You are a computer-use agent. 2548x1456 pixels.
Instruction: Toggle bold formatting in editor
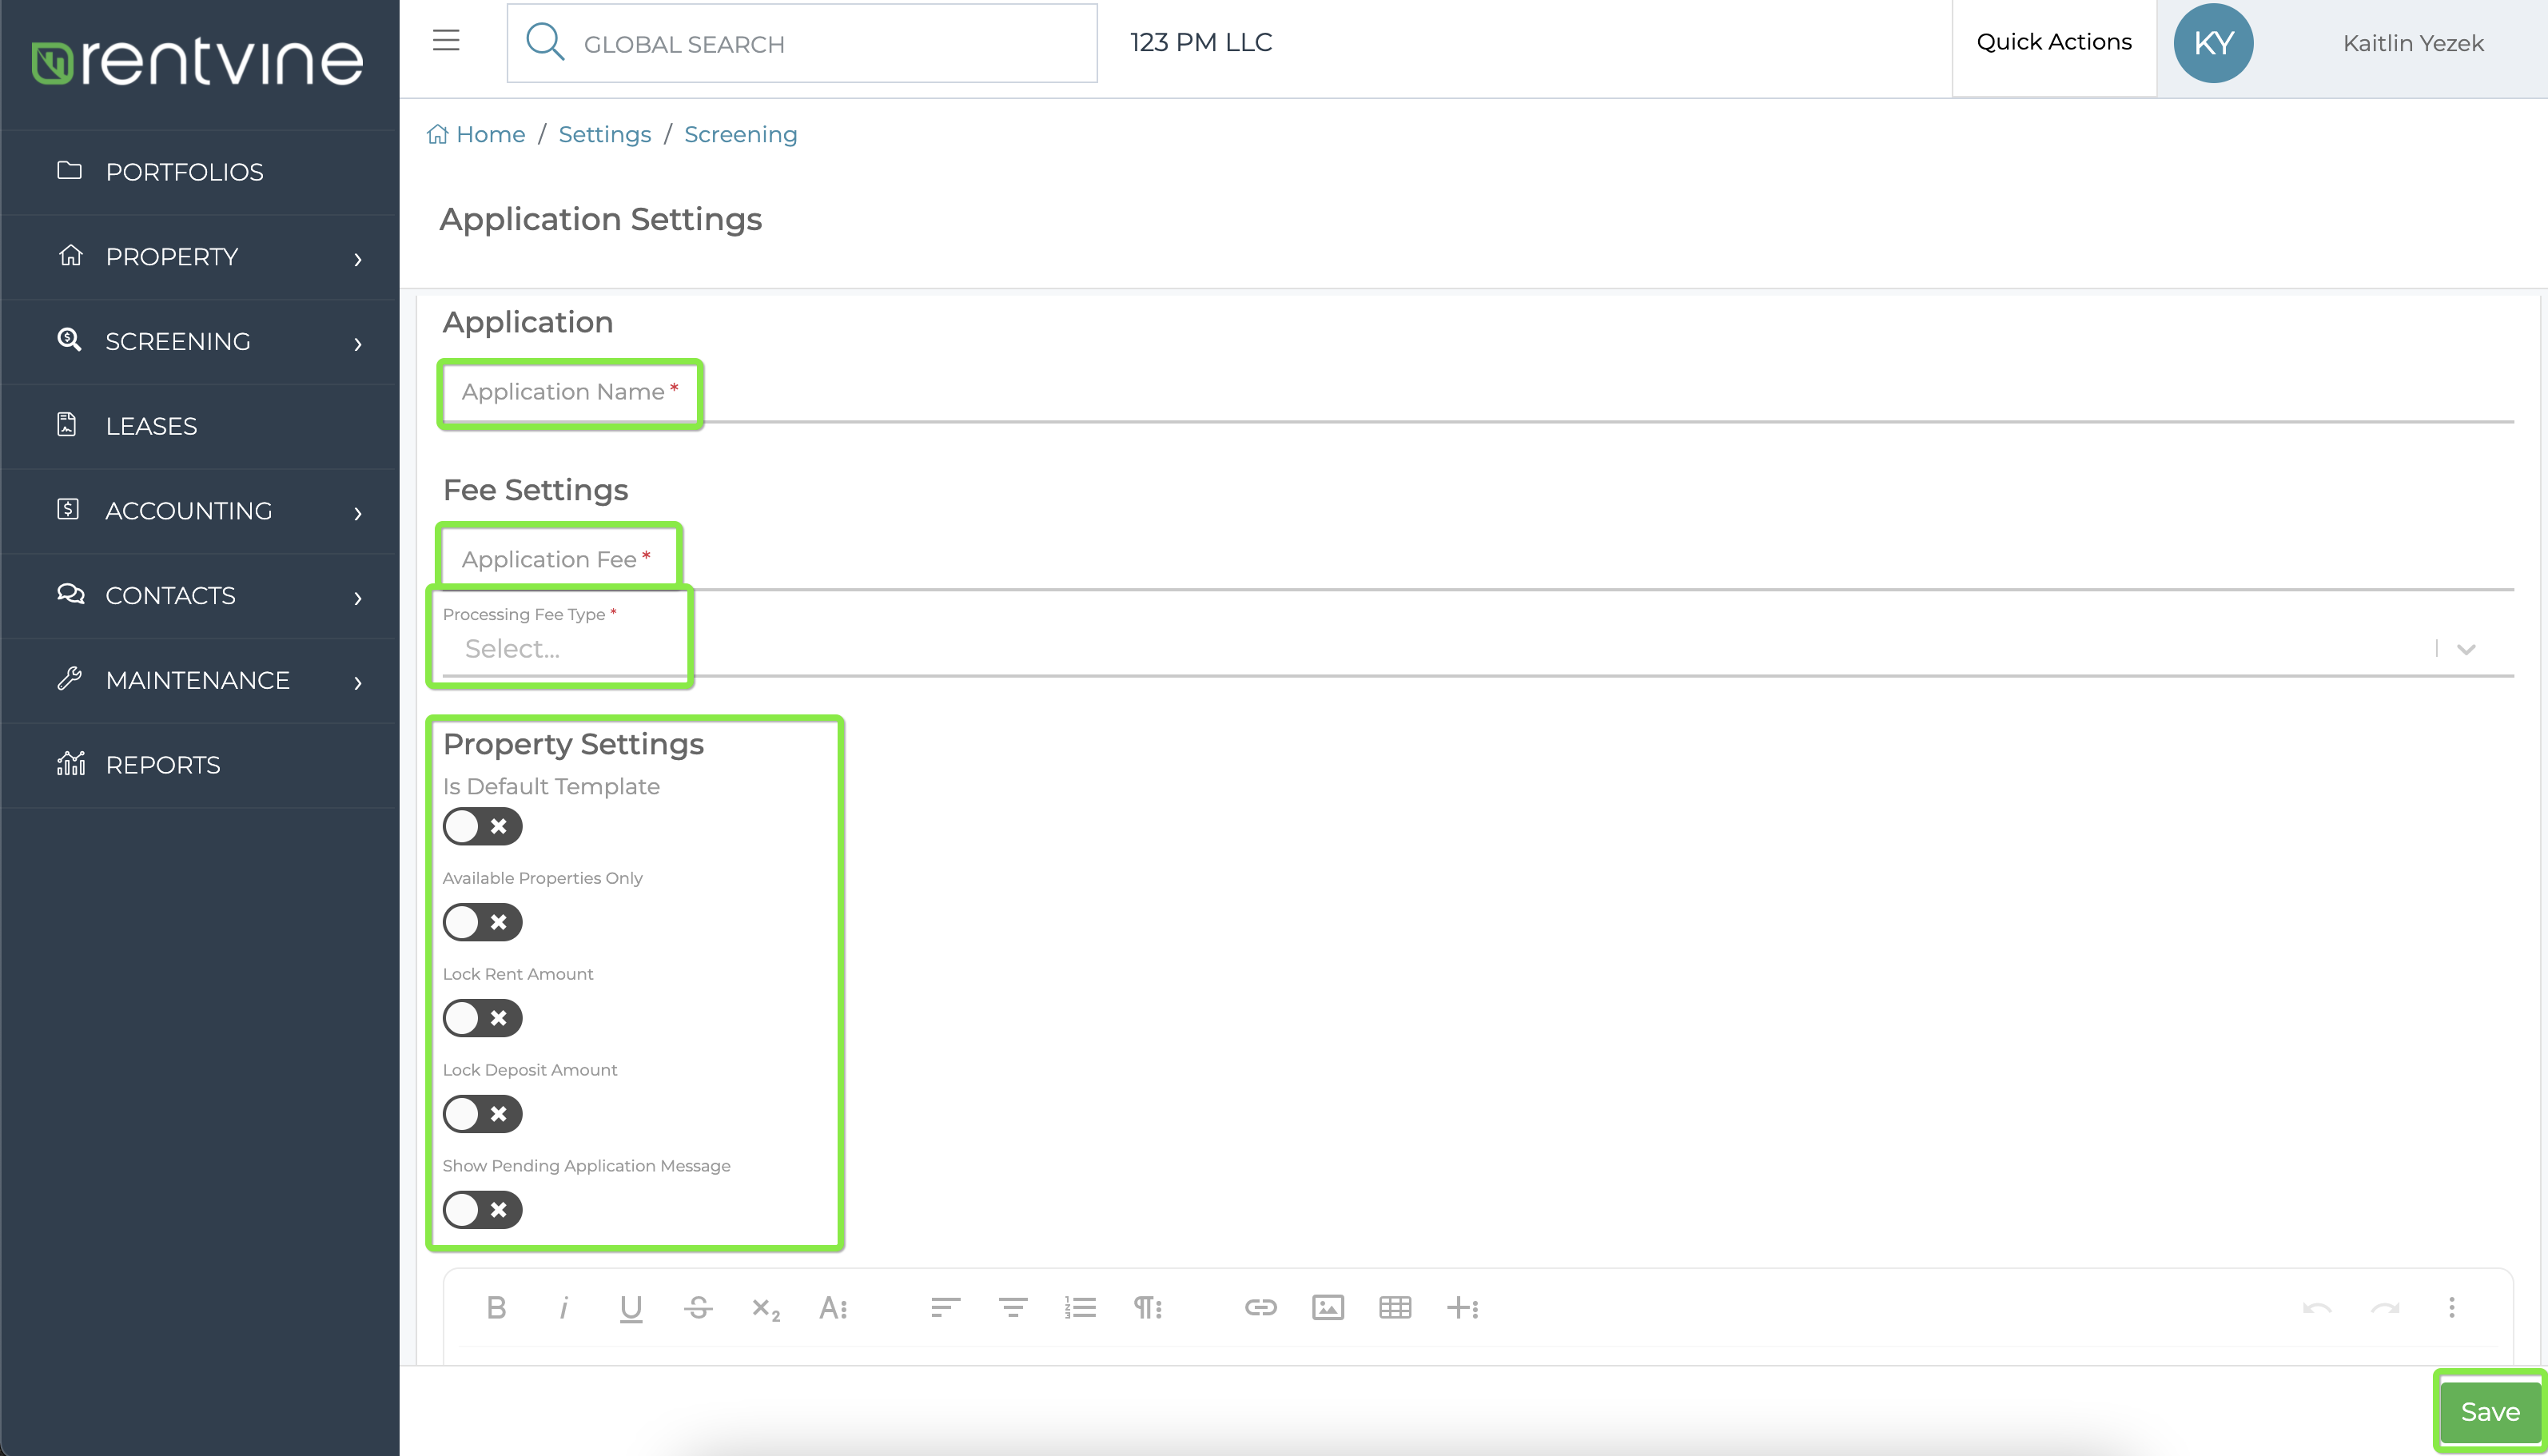(496, 1308)
